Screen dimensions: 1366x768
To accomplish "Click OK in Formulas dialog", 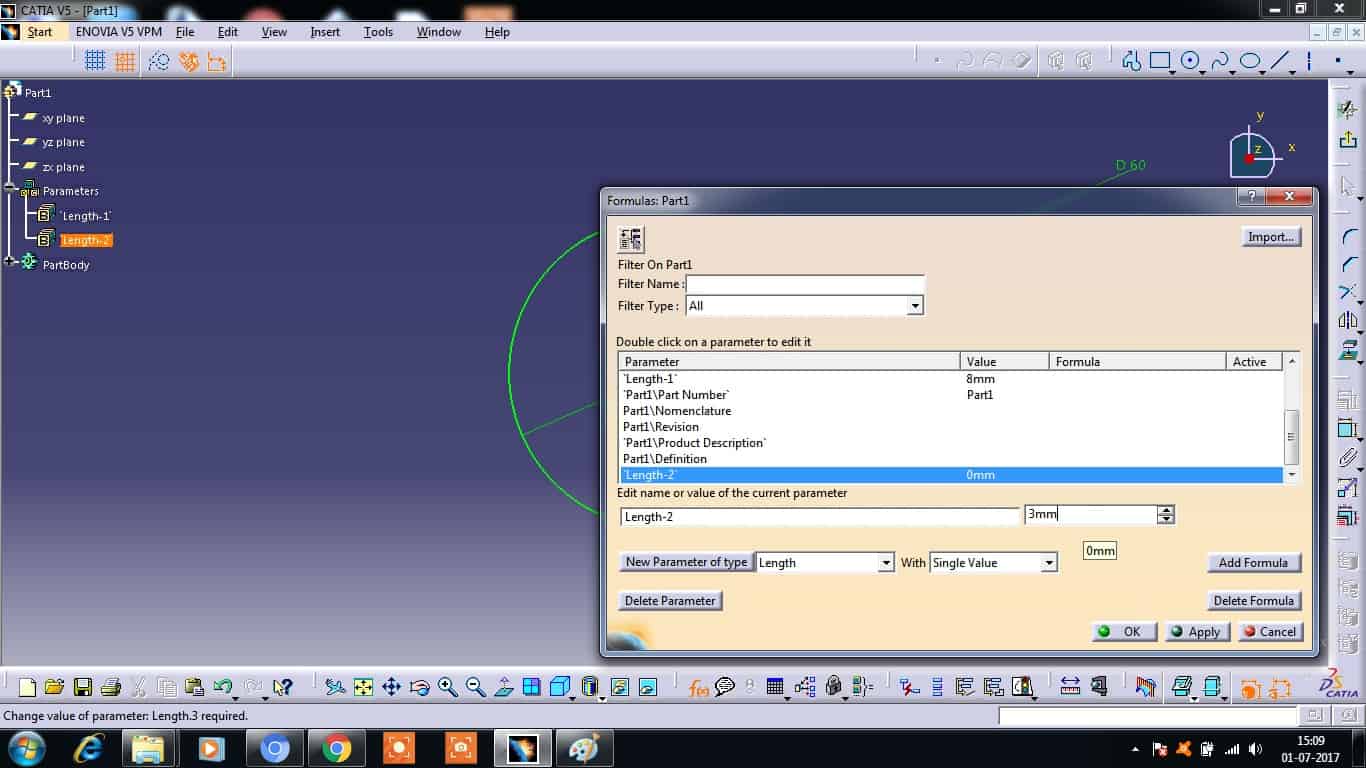I will tap(1124, 632).
